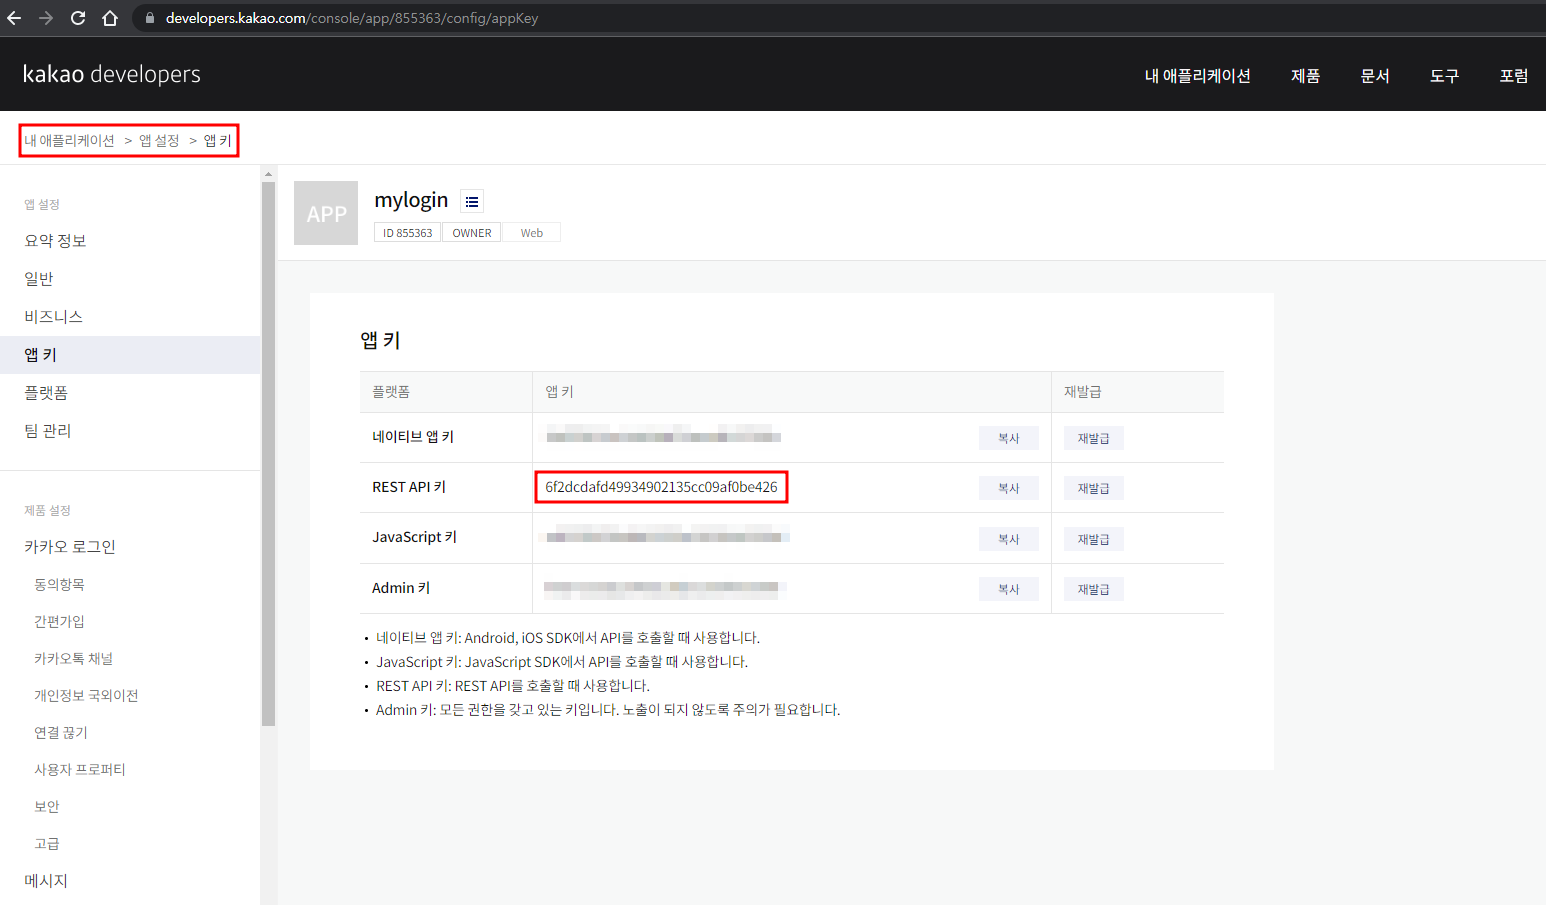The width and height of the screenshot is (1546, 905).
Task: Click 내 애플리케이션 breadcrumb link
Action: coord(69,141)
